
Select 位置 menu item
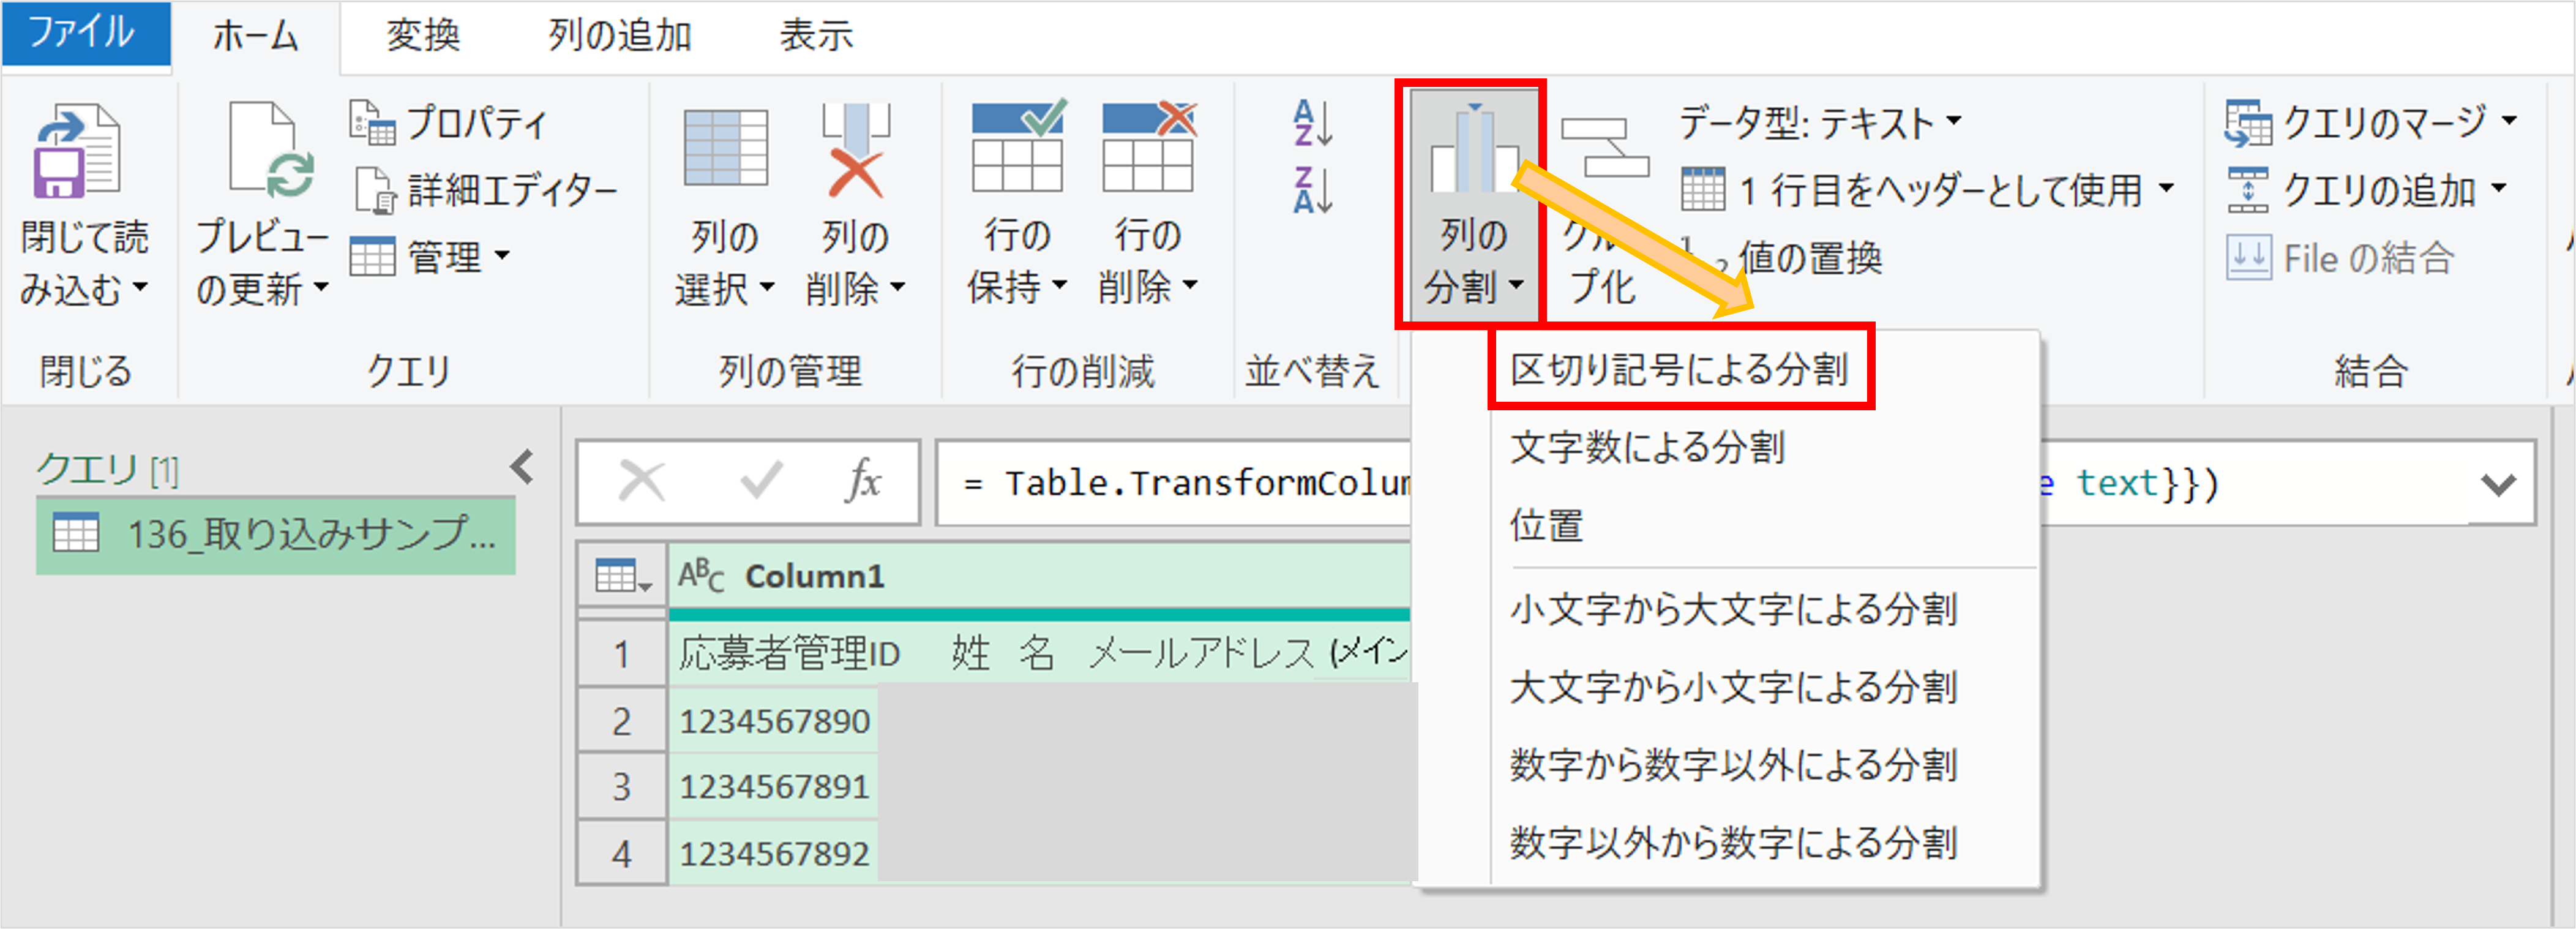[x=1546, y=525]
